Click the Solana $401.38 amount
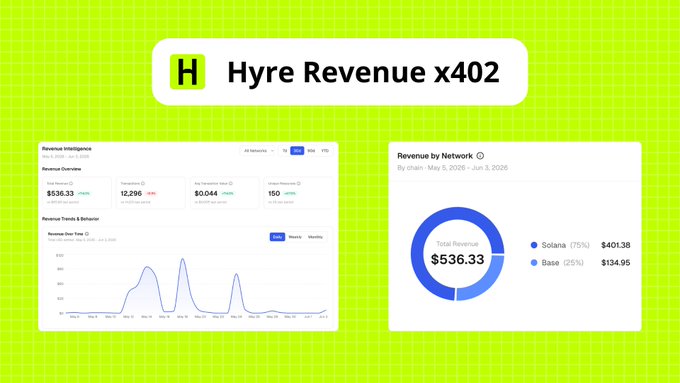The height and width of the screenshot is (383, 680). coord(615,245)
